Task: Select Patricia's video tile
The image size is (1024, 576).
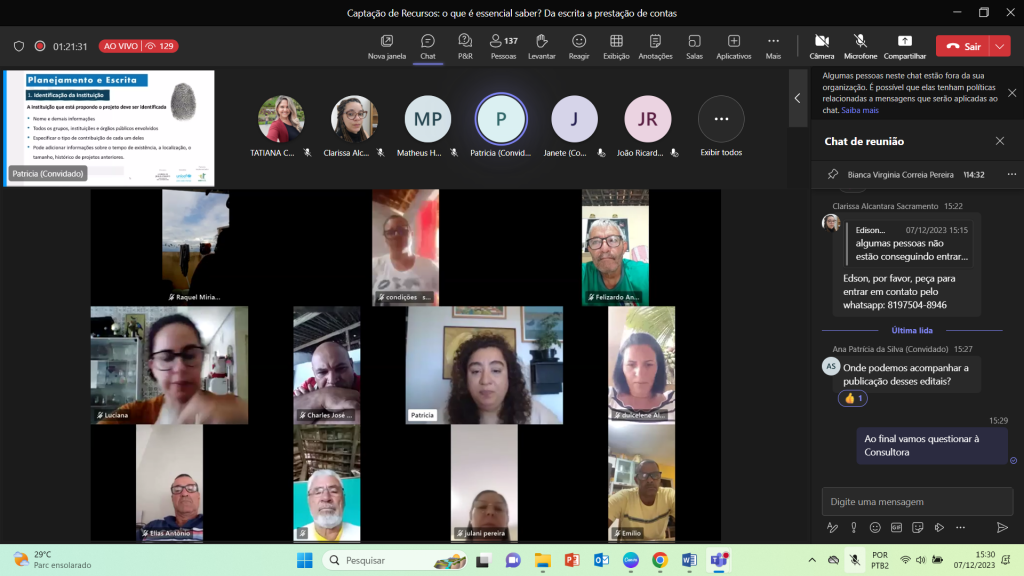Action: [484, 365]
